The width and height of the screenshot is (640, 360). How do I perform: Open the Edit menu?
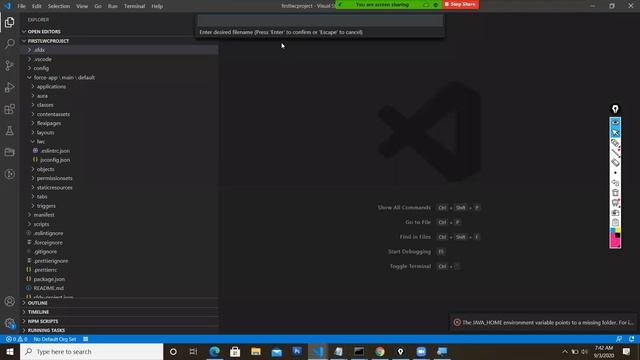coord(37,6)
